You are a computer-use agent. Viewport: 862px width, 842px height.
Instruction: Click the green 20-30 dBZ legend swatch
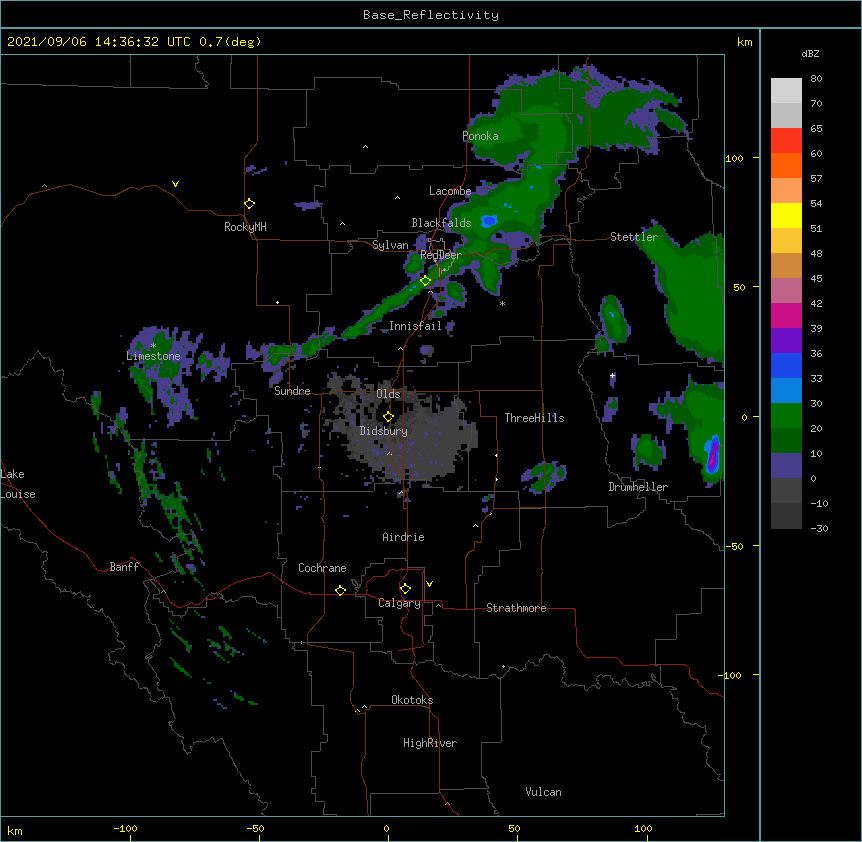(786, 416)
